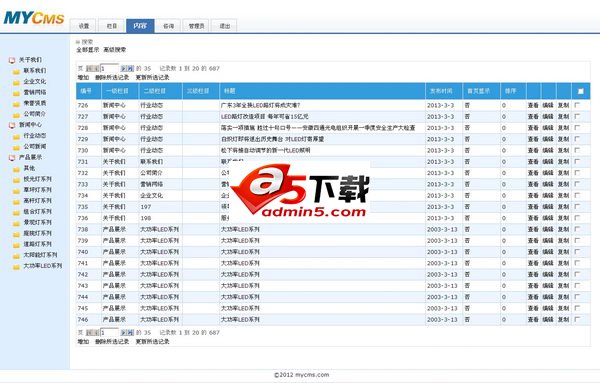Click 删除所选记录 above the table

[112, 77]
